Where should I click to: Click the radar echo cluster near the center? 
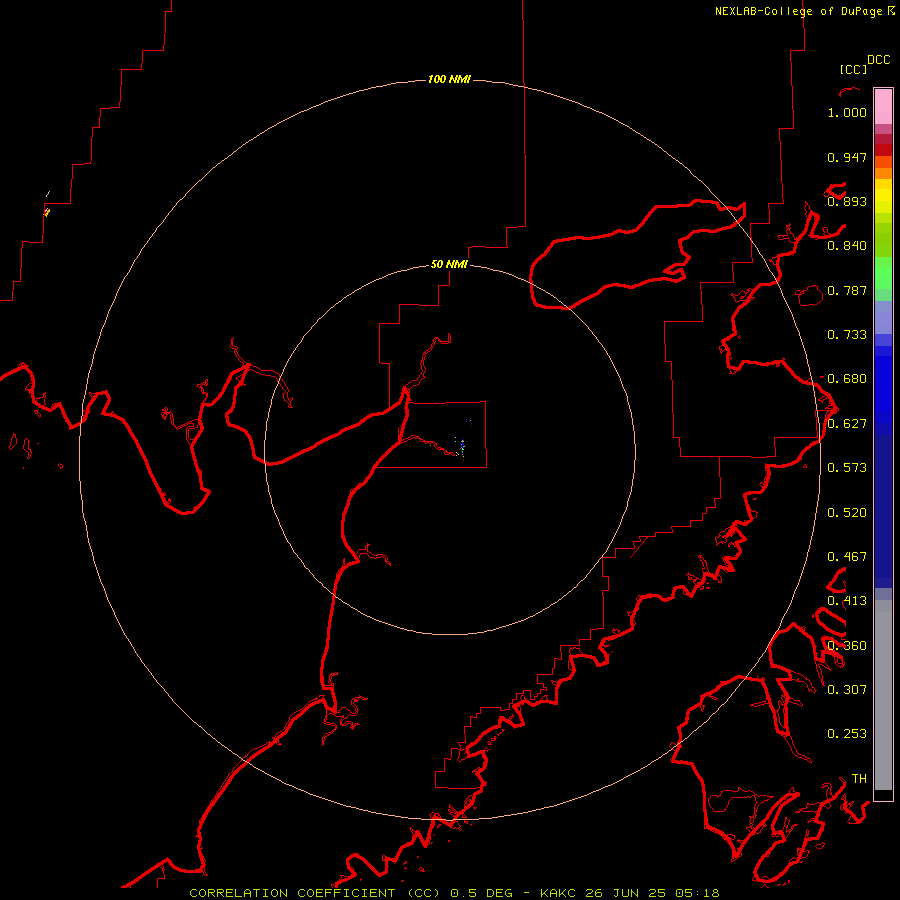461,446
